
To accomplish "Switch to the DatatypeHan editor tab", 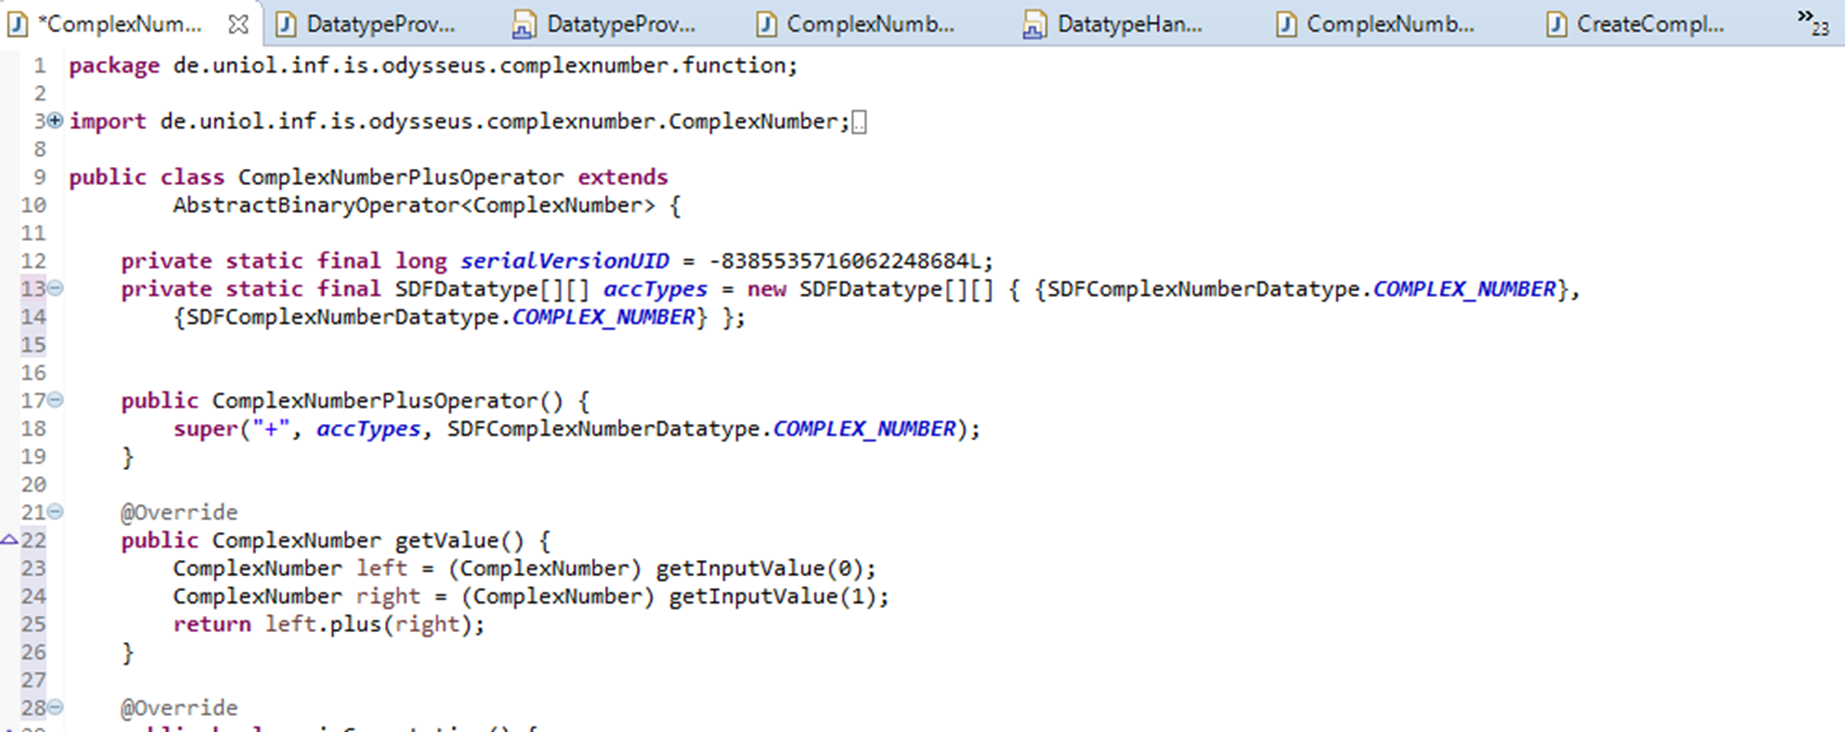I will click(1129, 25).
